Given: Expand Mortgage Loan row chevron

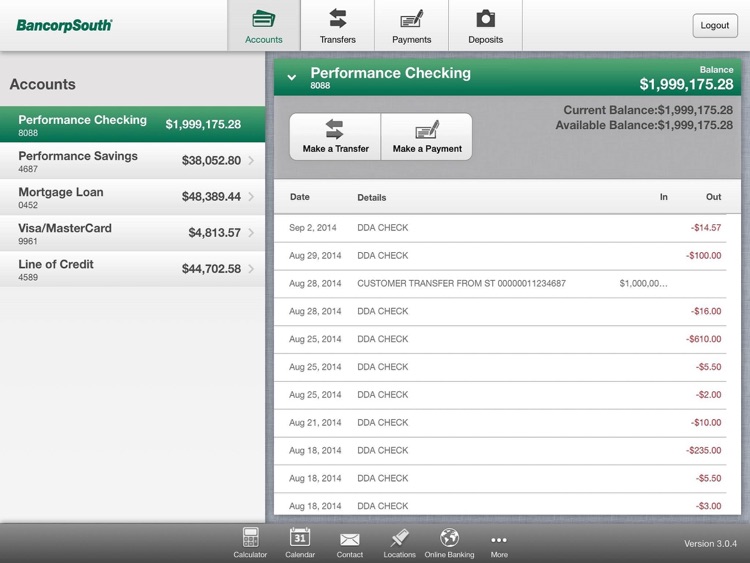Looking at the screenshot, I should pyautogui.click(x=252, y=197).
